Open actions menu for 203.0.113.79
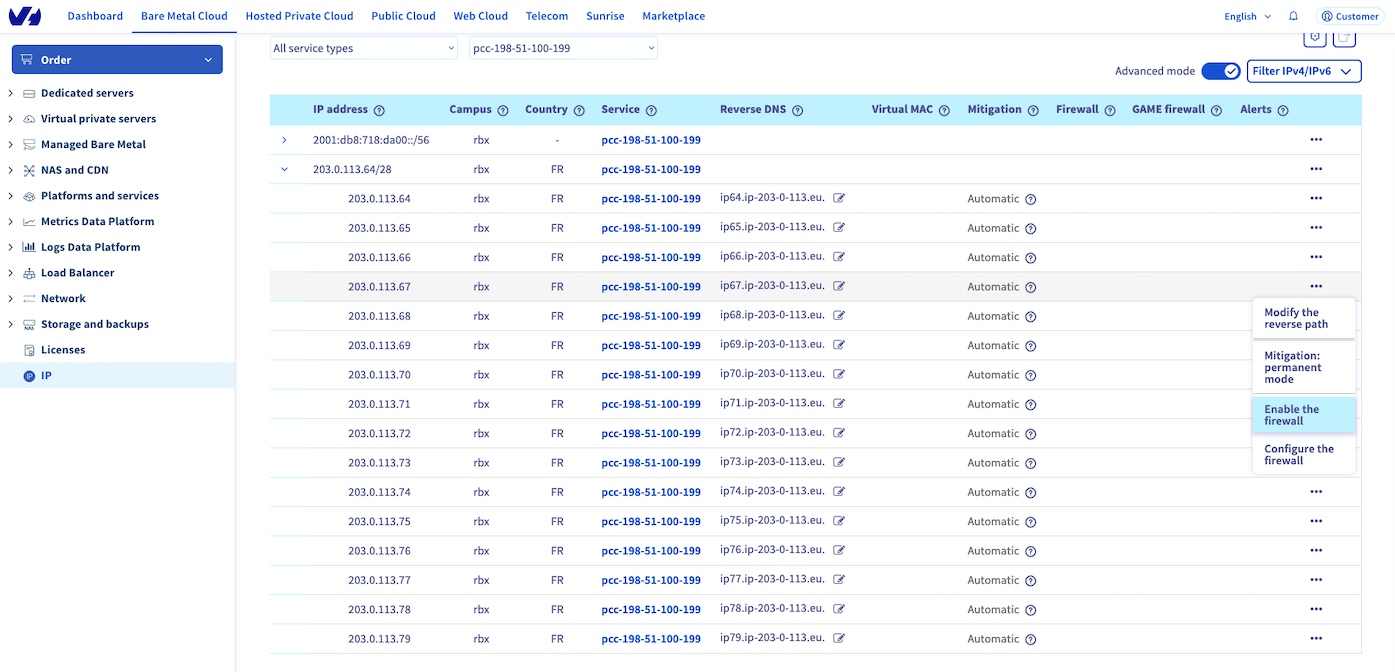 pyautogui.click(x=1315, y=639)
